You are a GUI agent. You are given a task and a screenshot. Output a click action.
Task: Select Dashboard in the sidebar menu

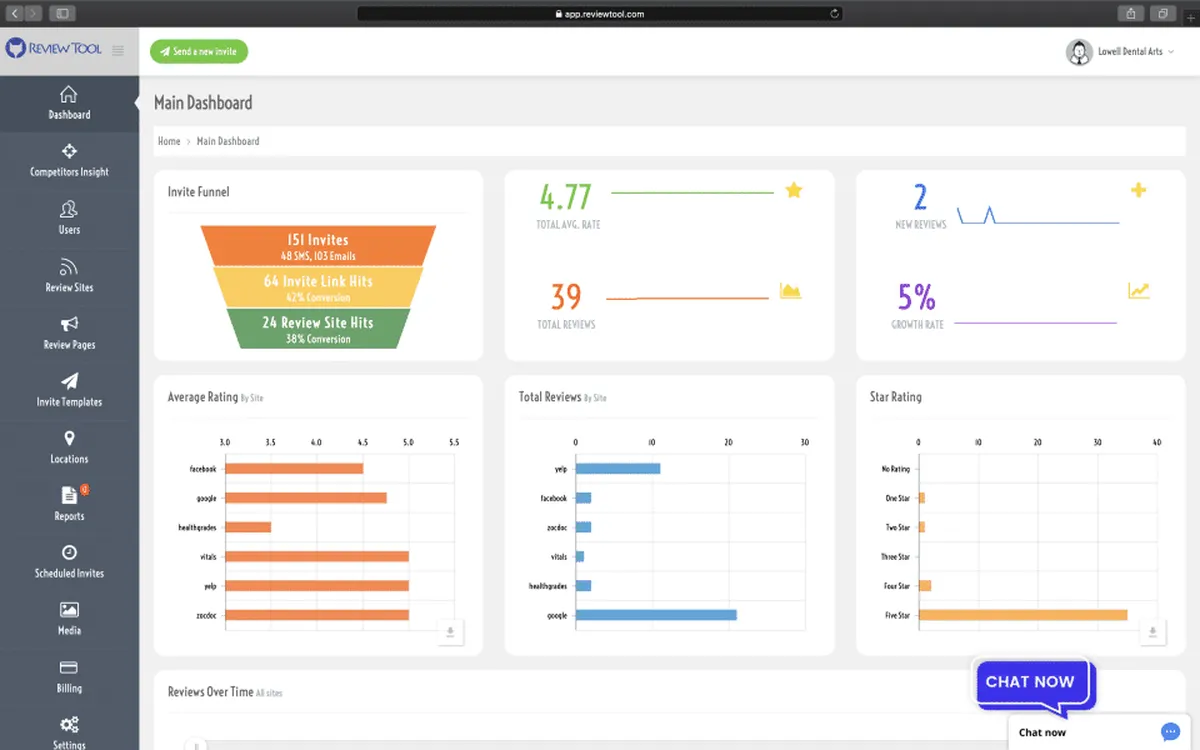tap(69, 104)
